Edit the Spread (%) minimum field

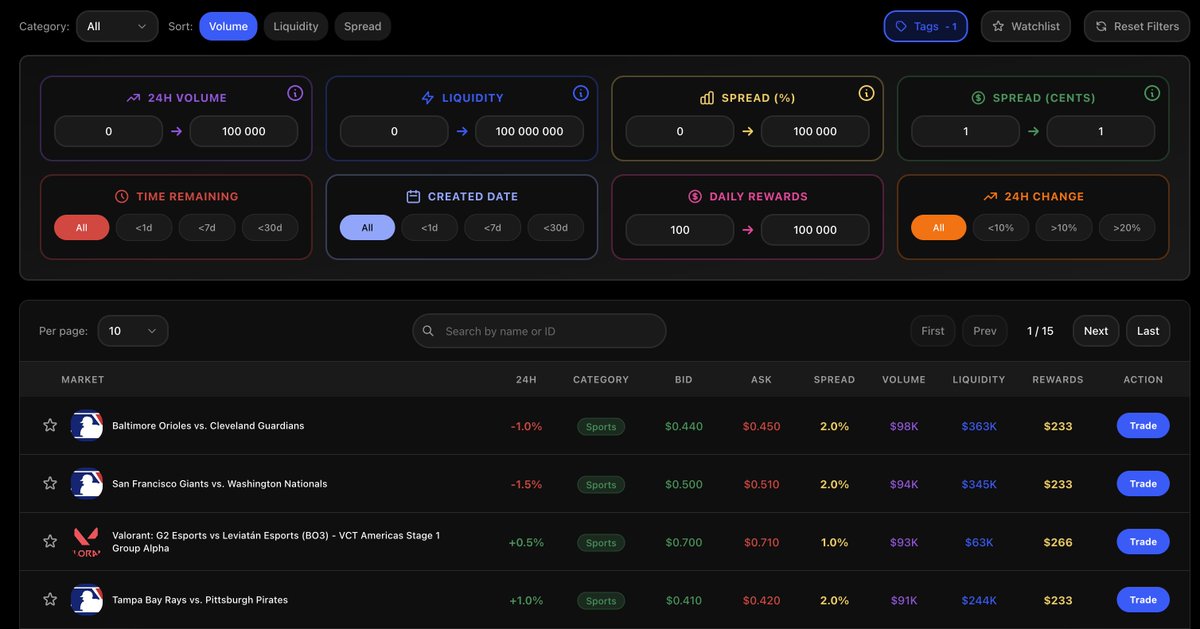680,131
